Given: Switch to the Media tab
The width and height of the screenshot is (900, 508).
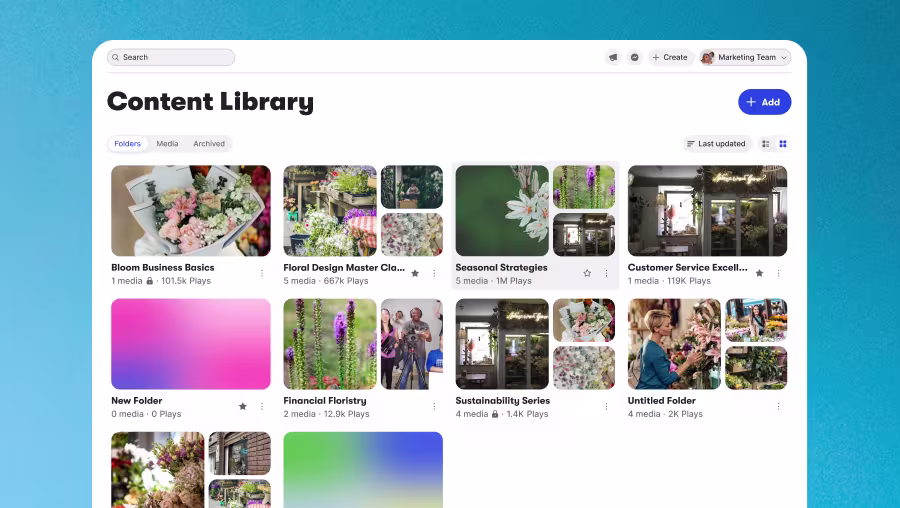Looking at the screenshot, I should pos(167,144).
